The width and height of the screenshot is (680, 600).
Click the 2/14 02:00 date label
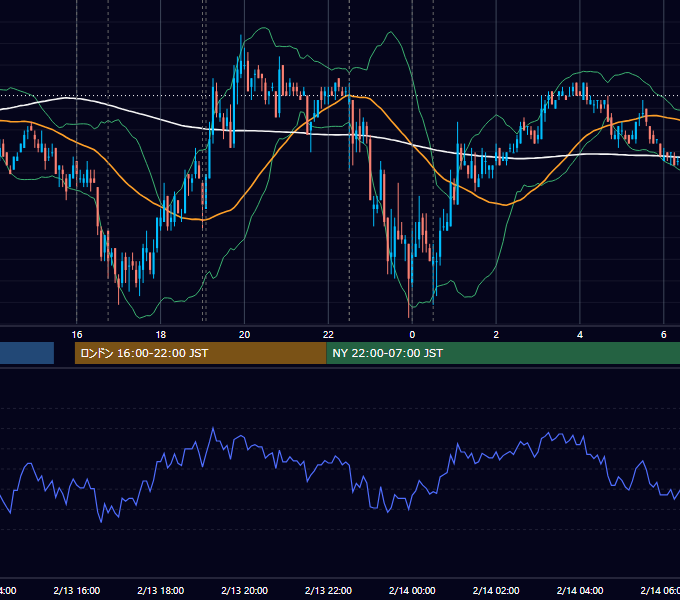(x=496, y=590)
